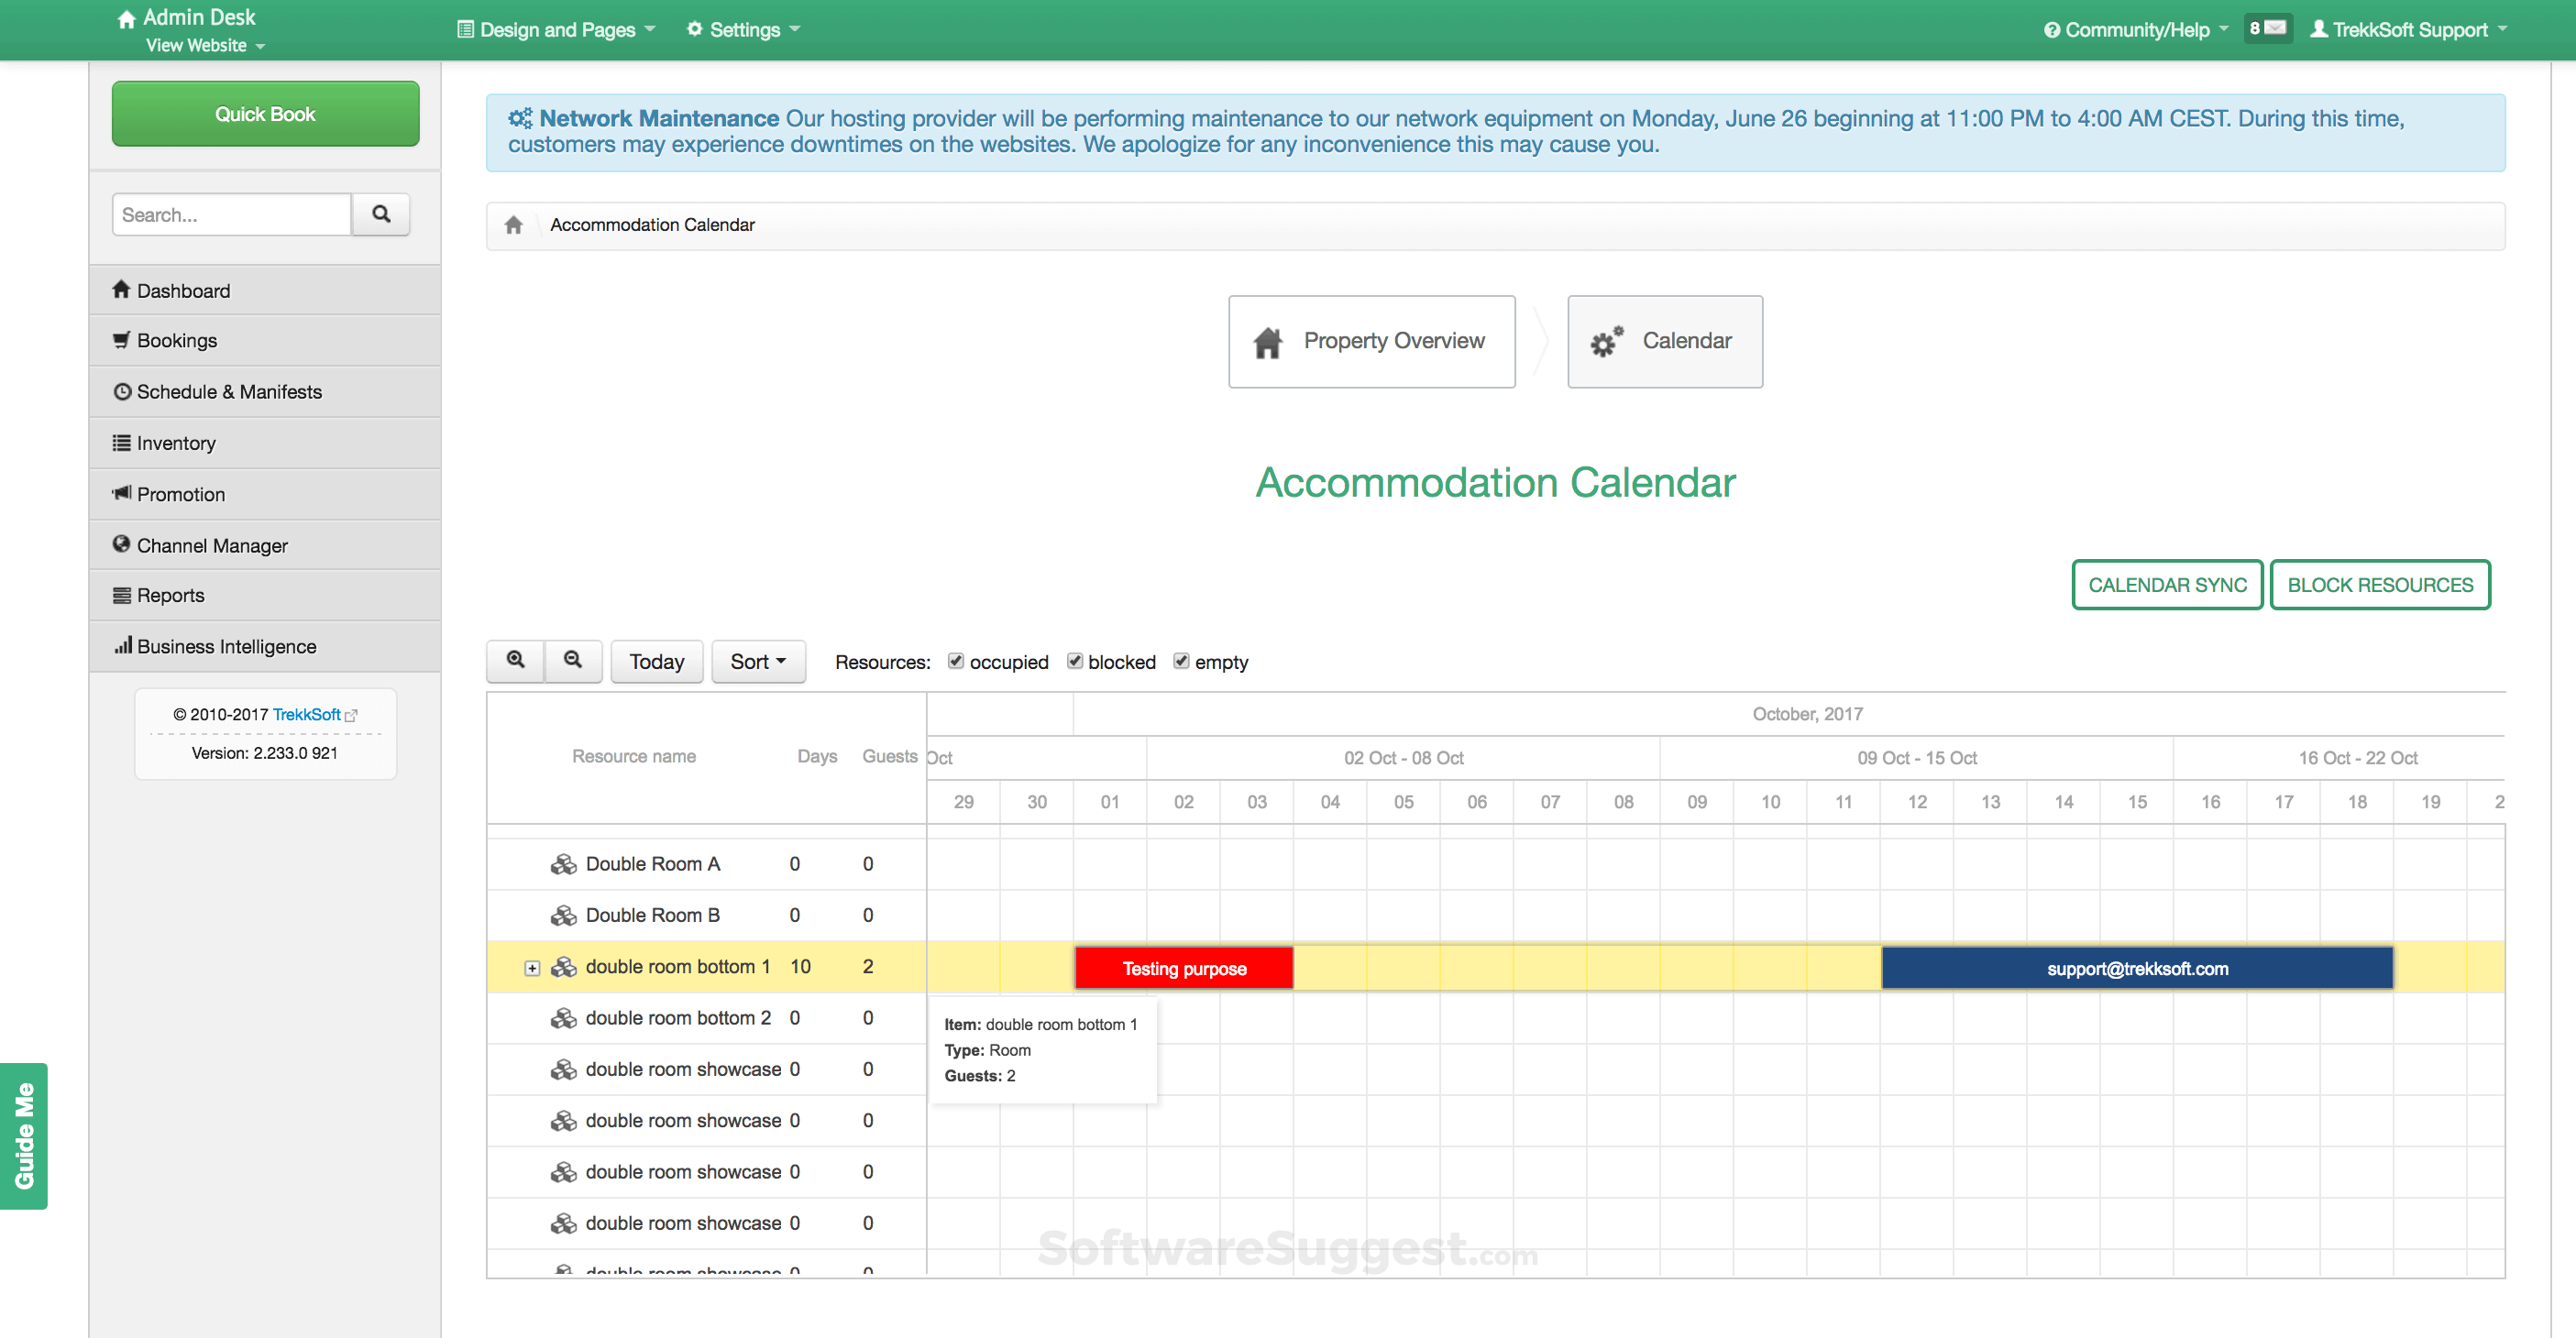This screenshot has width=2576, height=1338.
Task: Uncheck the occupied resources checkbox
Action: (x=956, y=661)
